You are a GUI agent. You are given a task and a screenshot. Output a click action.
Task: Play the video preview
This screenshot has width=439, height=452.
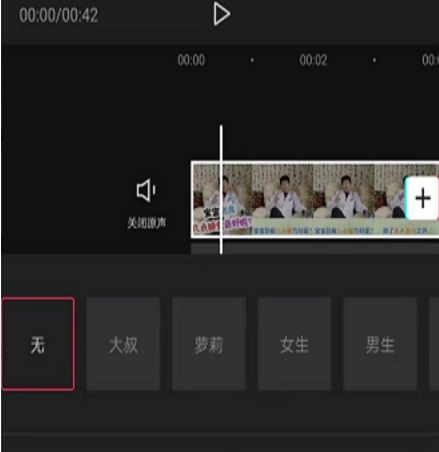pos(222,14)
